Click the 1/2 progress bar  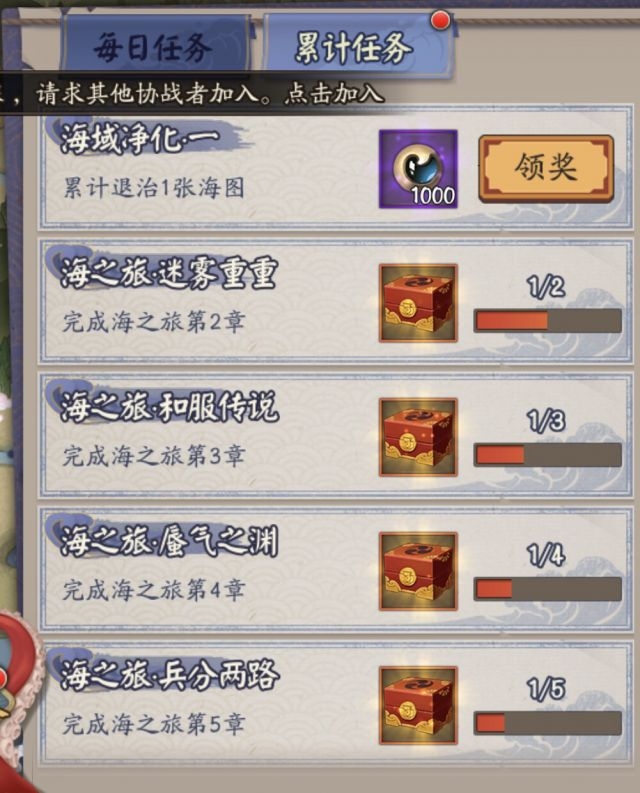click(547, 321)
